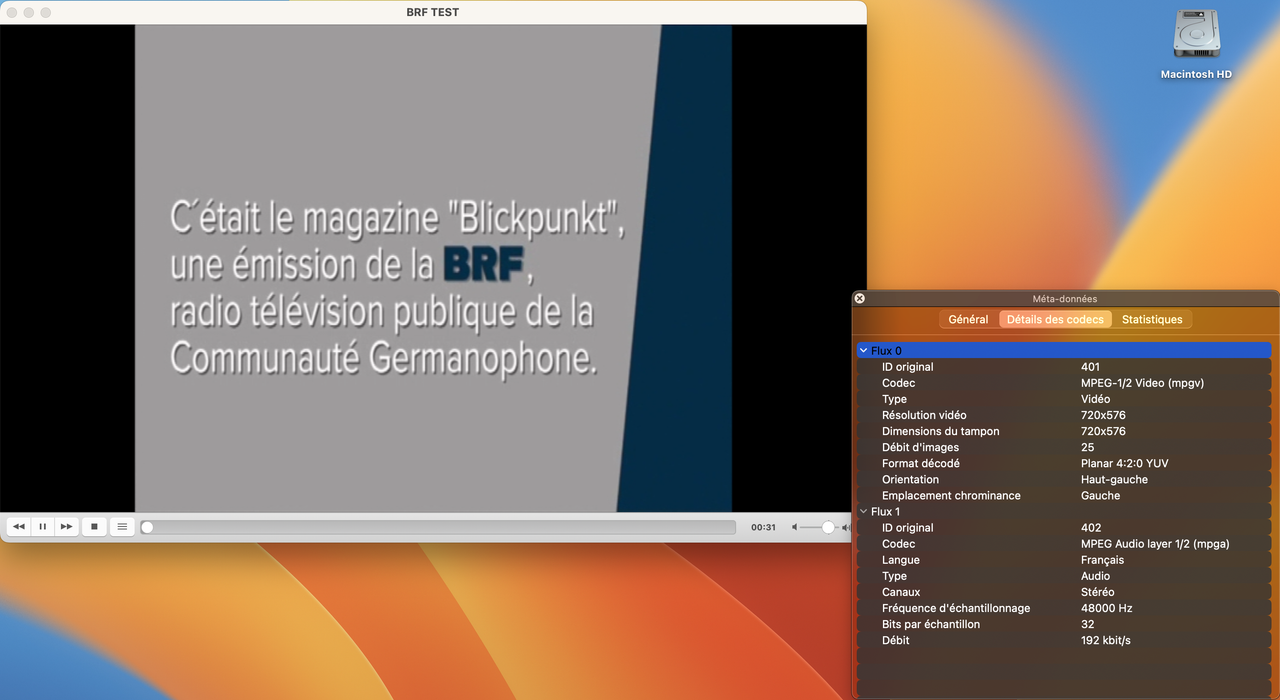Screen dimensions: 1280x700
Task: Select 'Bits par échantillon' row label
Action: 930,624
